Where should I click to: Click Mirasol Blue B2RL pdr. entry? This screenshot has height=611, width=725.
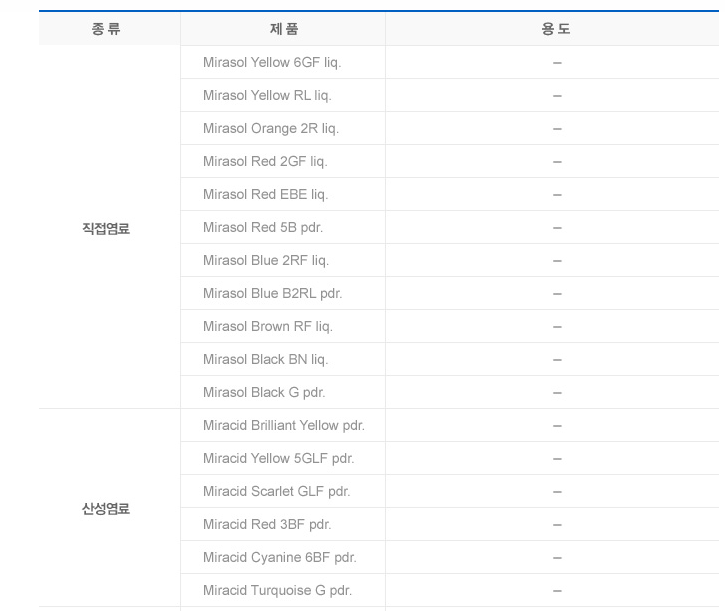(x=272, y=293)
